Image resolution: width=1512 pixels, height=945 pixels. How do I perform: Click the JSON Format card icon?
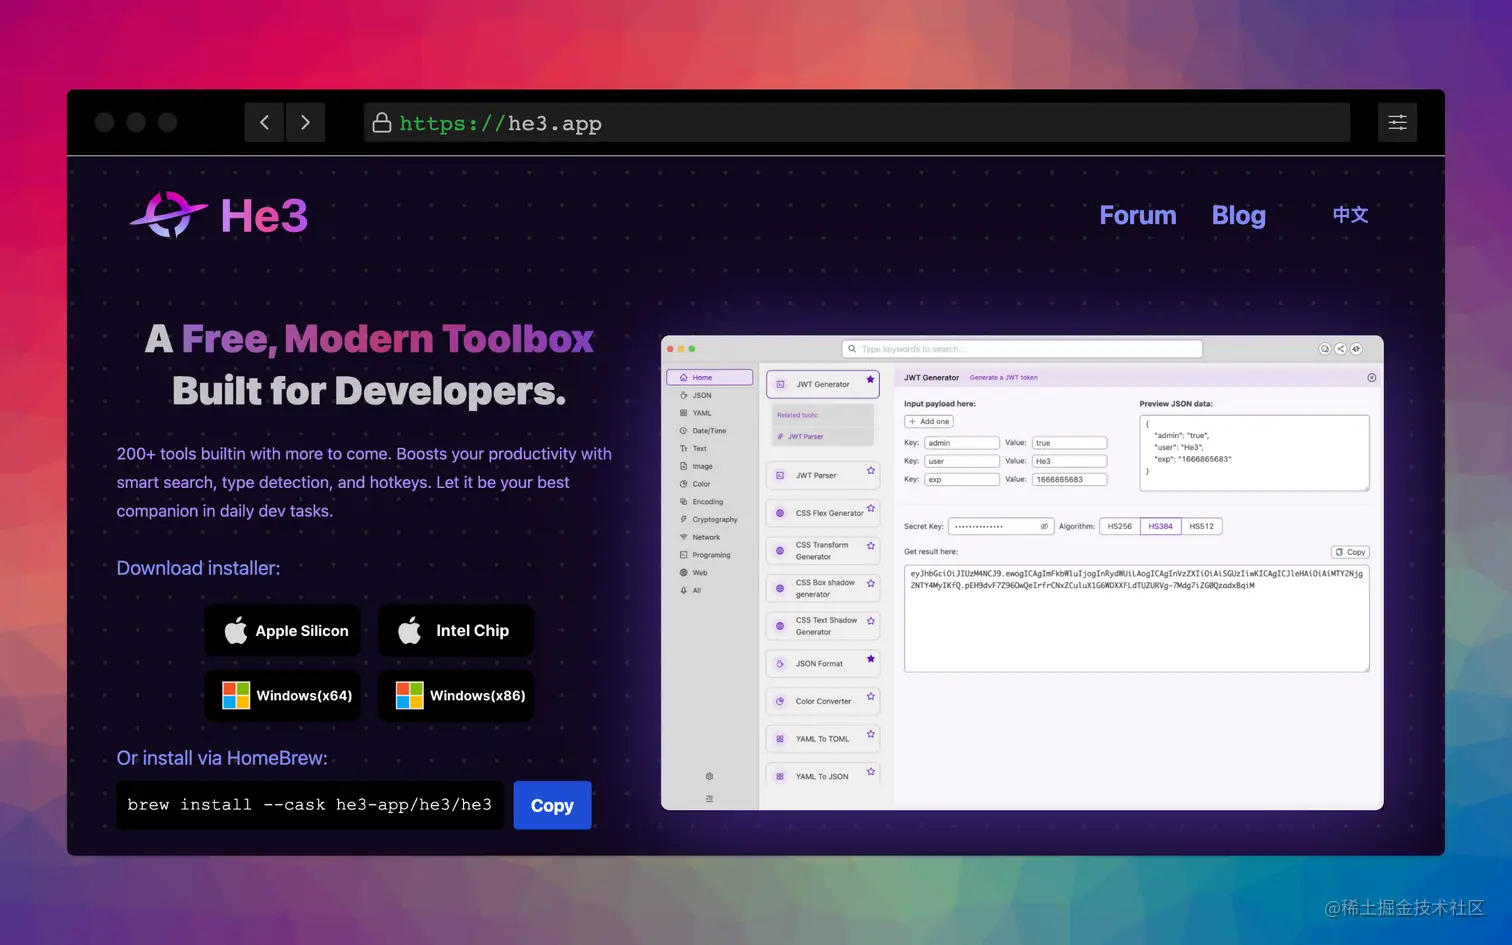(780, 664)
